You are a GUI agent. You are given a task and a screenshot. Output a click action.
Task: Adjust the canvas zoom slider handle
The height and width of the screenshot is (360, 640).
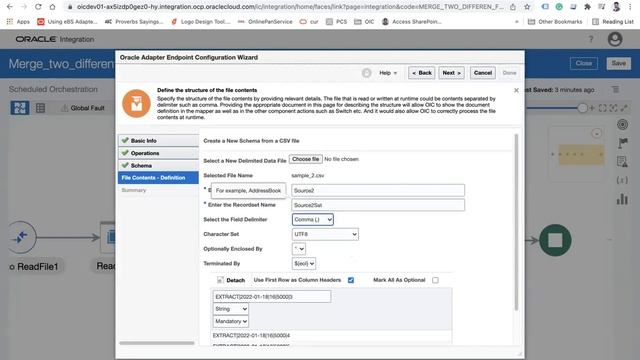point(582,108)
